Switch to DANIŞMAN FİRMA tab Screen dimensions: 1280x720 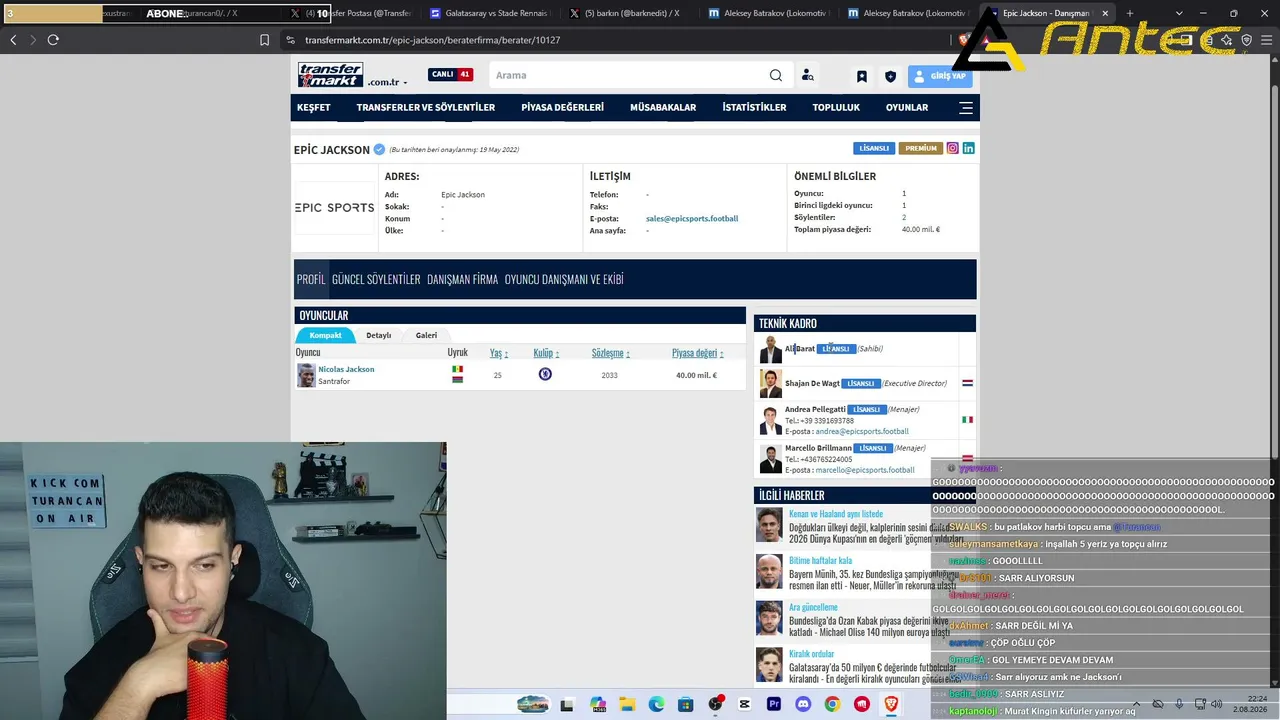(462, 280)
